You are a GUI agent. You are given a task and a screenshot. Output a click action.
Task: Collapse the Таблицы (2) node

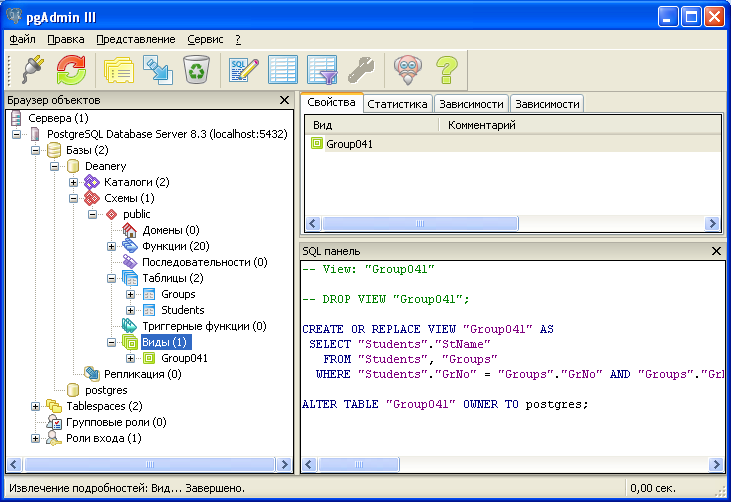point(111,278)
